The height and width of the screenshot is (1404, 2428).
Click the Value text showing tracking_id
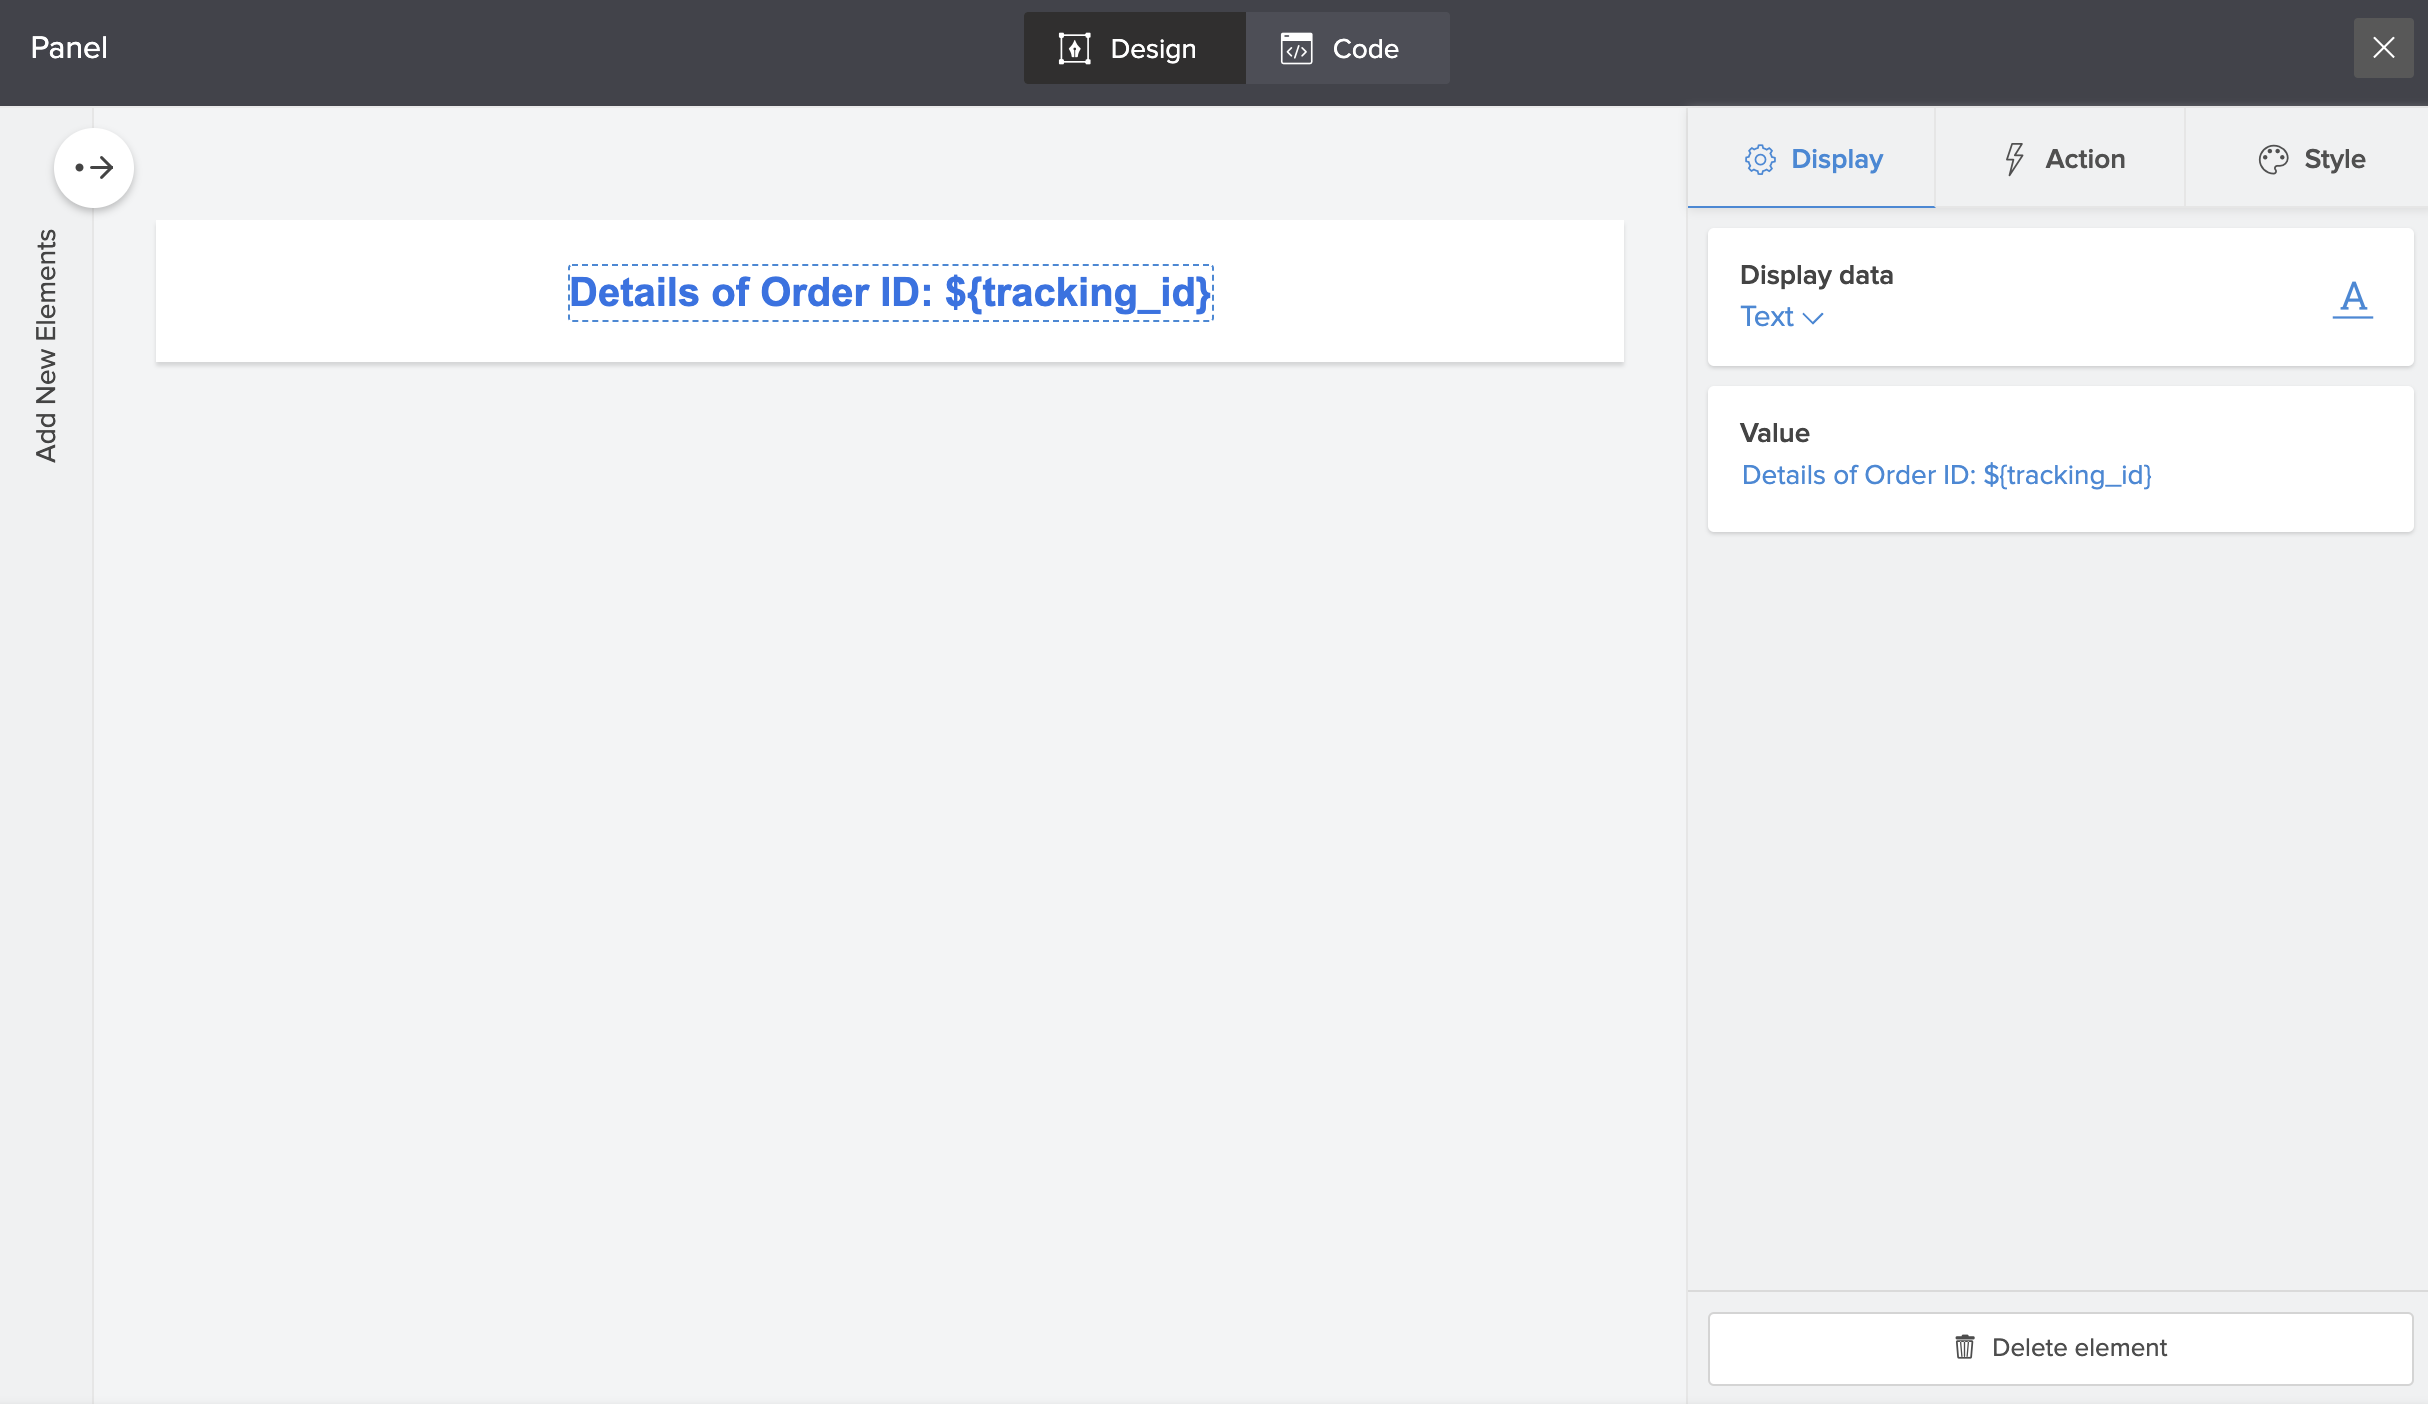pos(1946,475)
